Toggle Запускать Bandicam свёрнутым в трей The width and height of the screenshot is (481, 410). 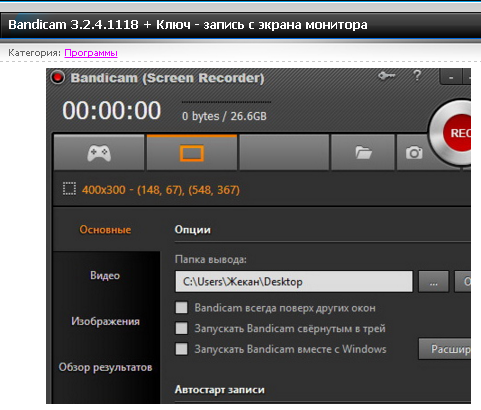[x=182, y=328]
